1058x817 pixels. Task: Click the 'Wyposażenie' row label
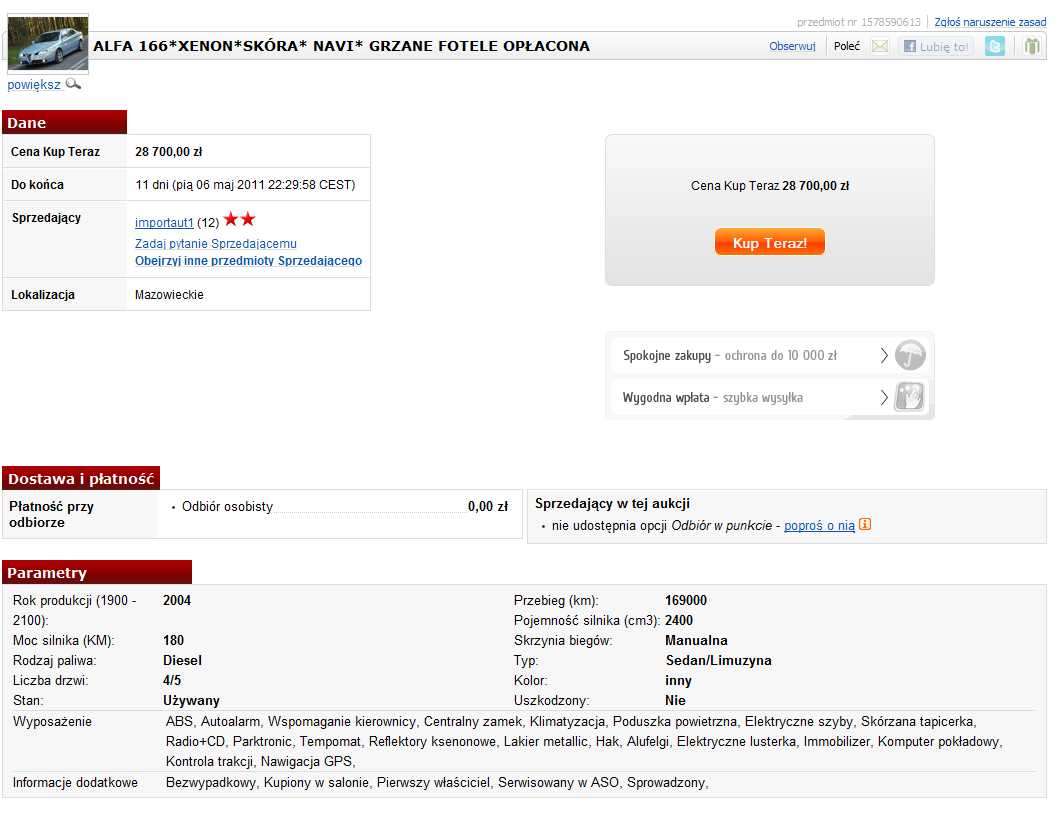pos(52,721)
